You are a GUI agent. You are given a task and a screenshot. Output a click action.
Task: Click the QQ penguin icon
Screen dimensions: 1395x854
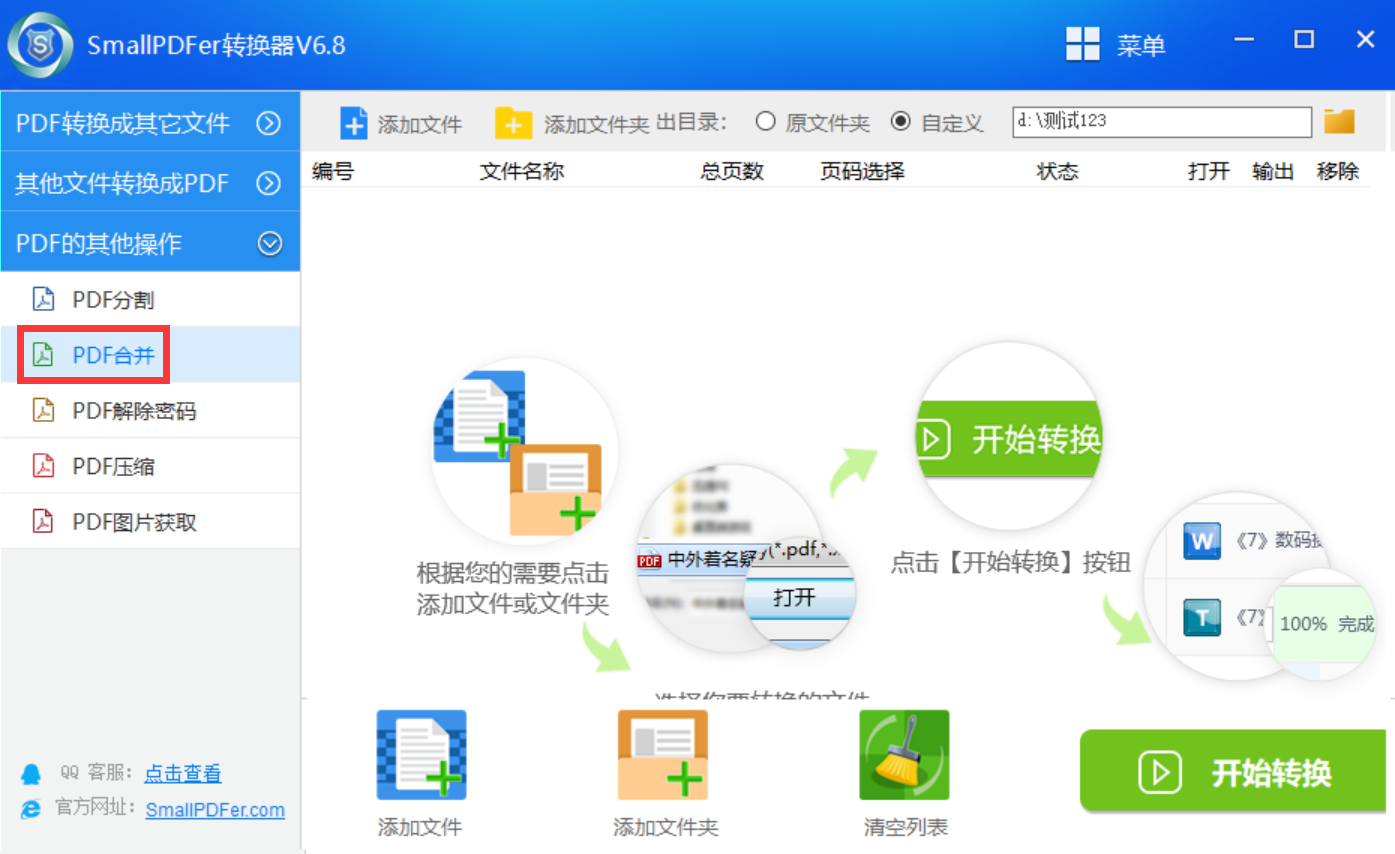32,773
